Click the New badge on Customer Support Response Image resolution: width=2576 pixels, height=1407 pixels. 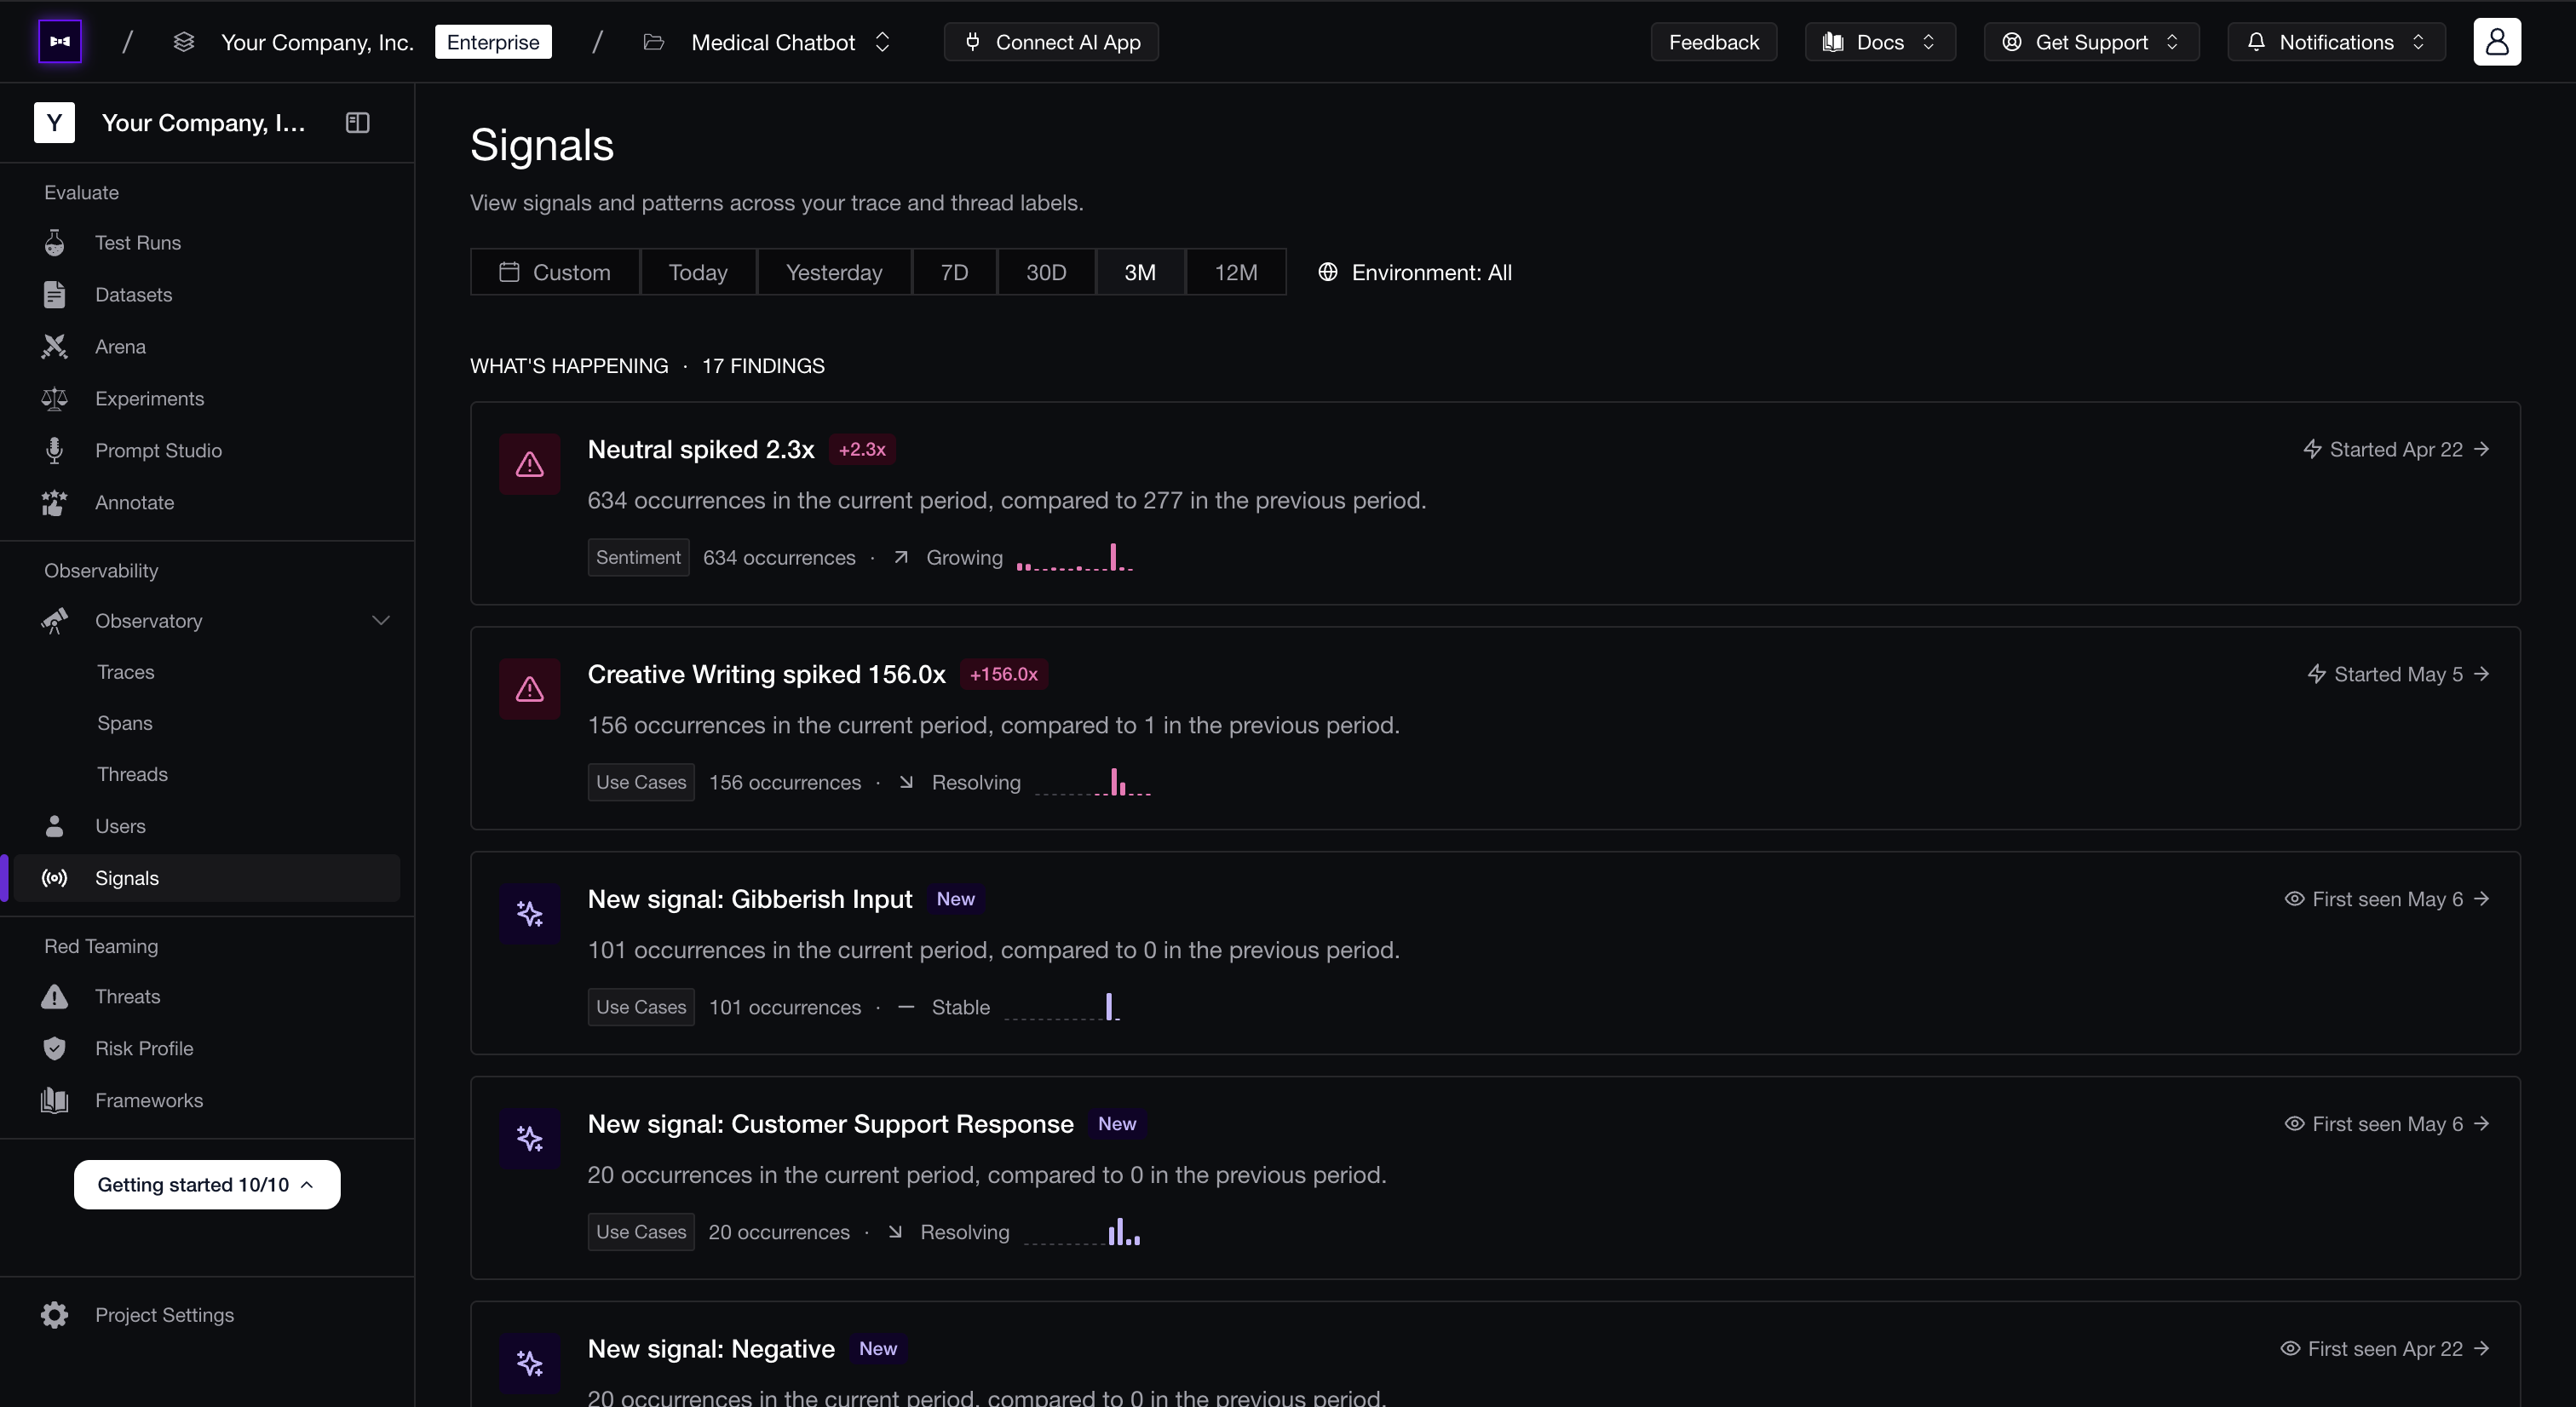click(x=1117, y=1124)
